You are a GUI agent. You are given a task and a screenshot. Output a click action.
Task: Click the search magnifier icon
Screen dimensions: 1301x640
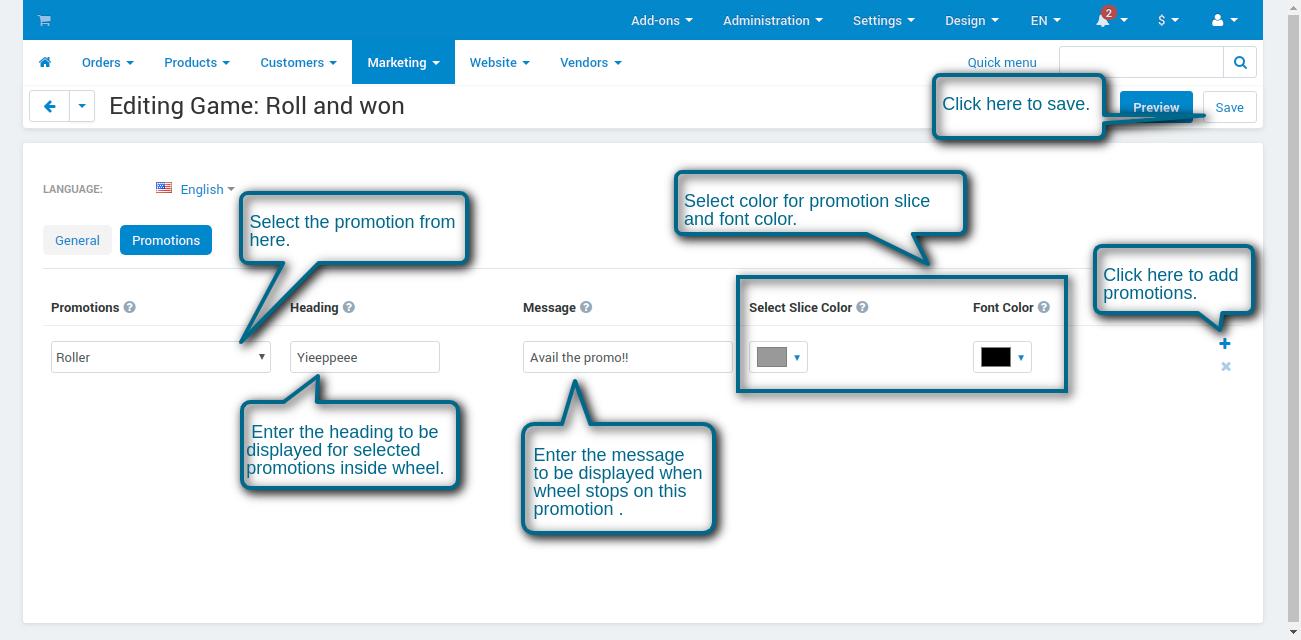click(1240, 61)
